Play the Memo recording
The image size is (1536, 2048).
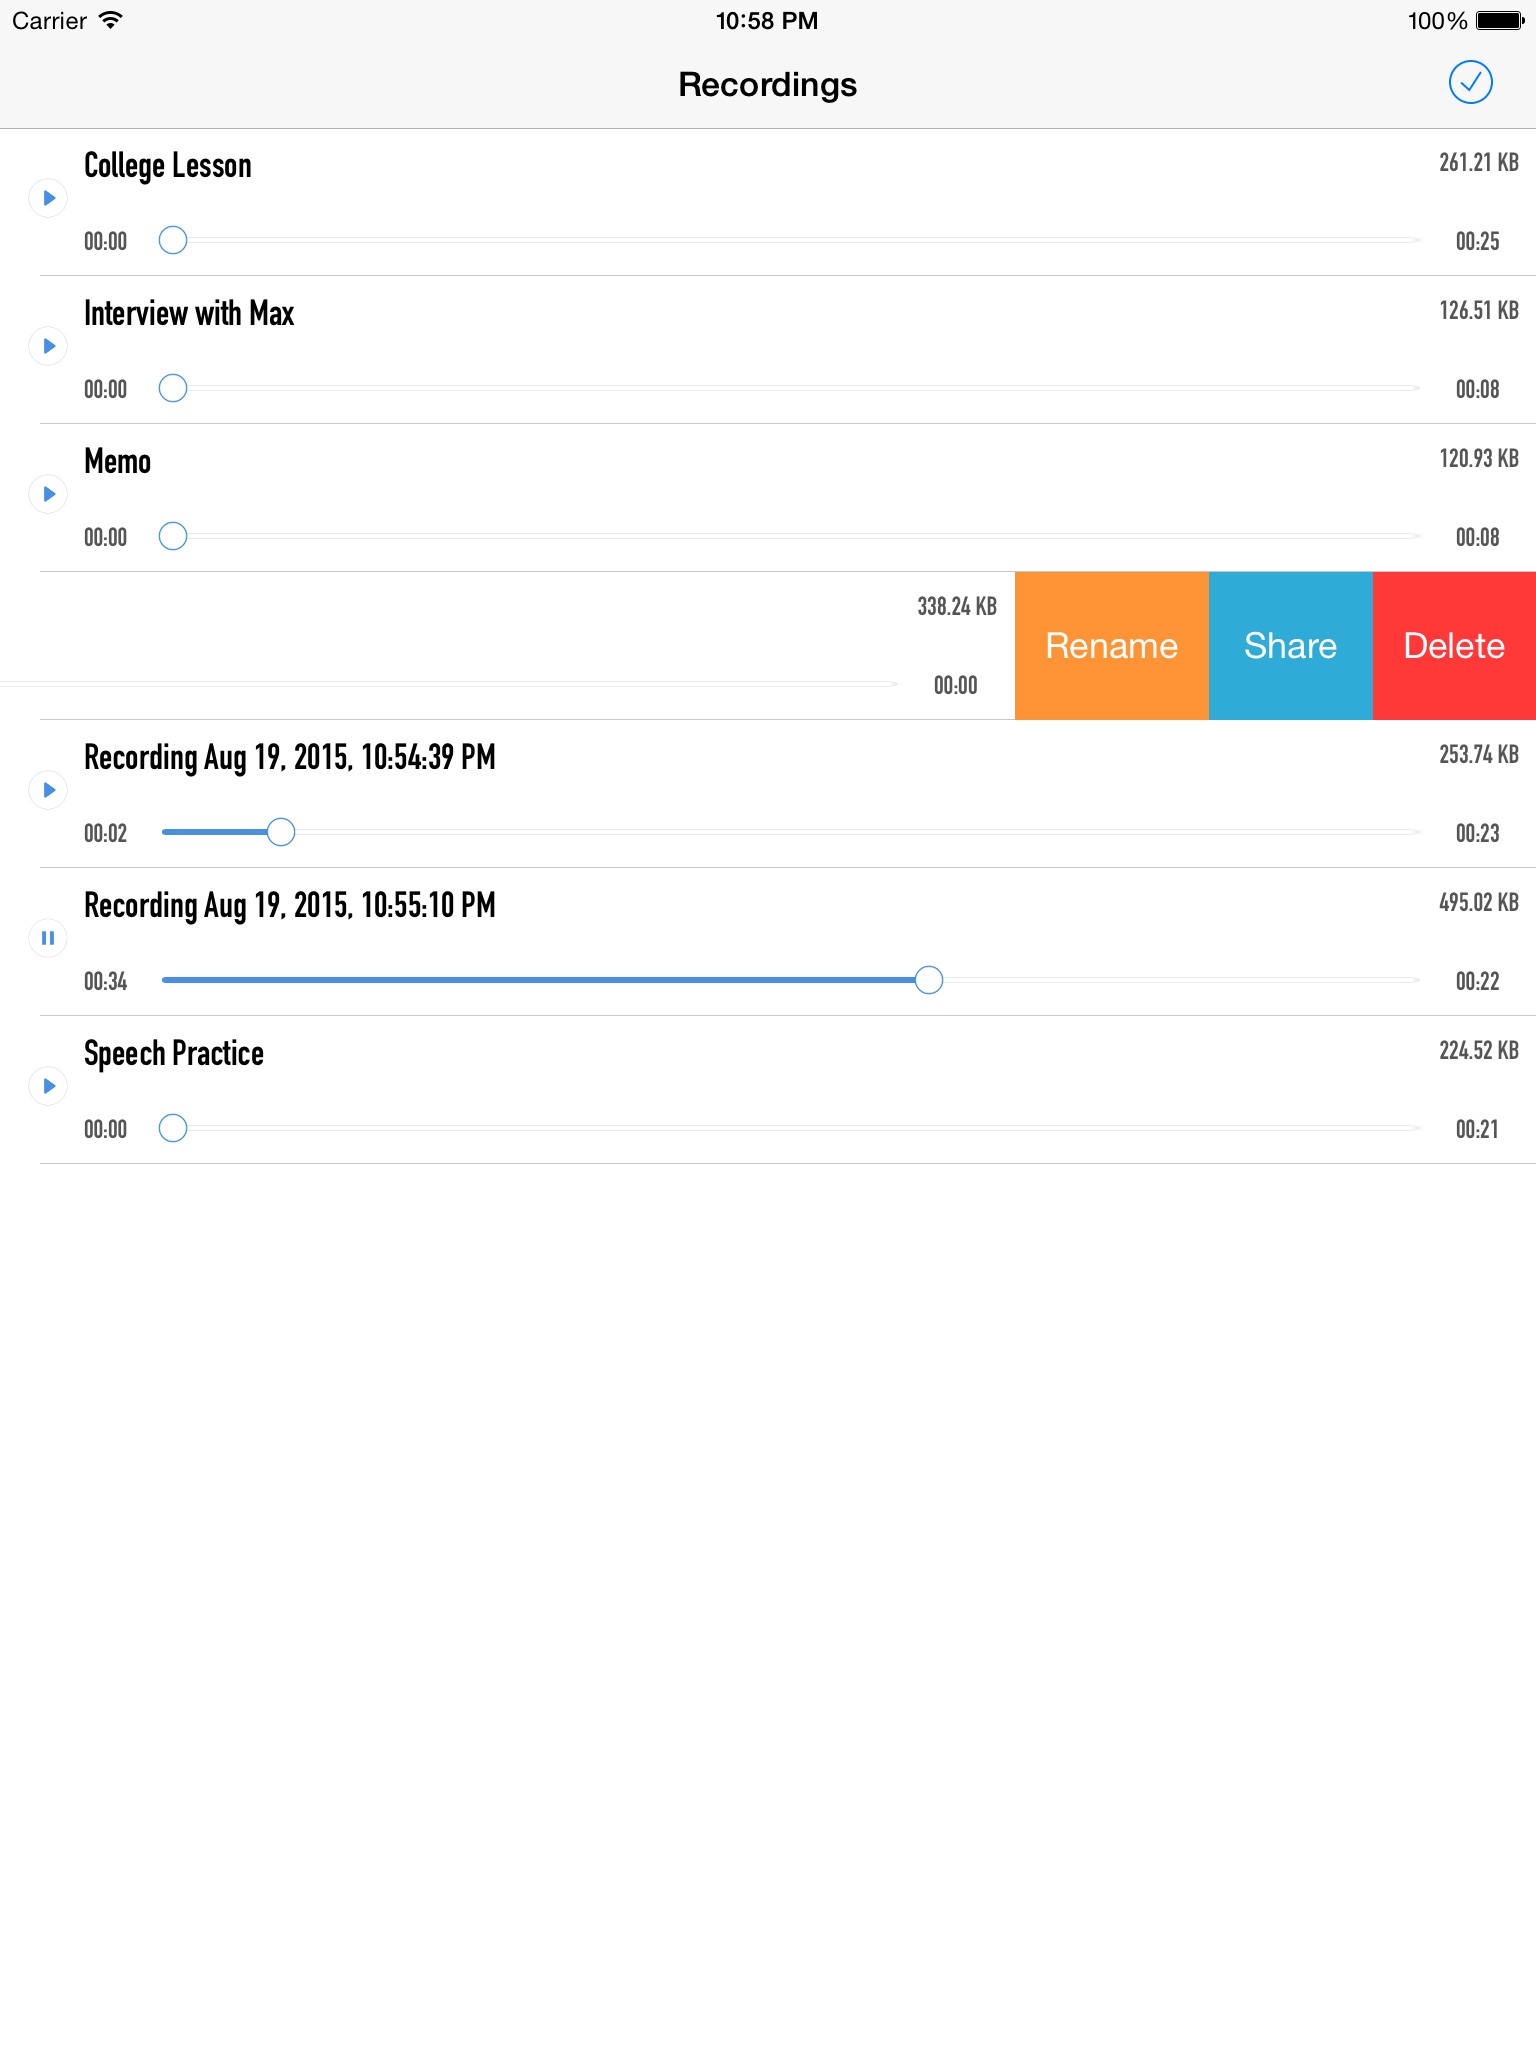48,494
